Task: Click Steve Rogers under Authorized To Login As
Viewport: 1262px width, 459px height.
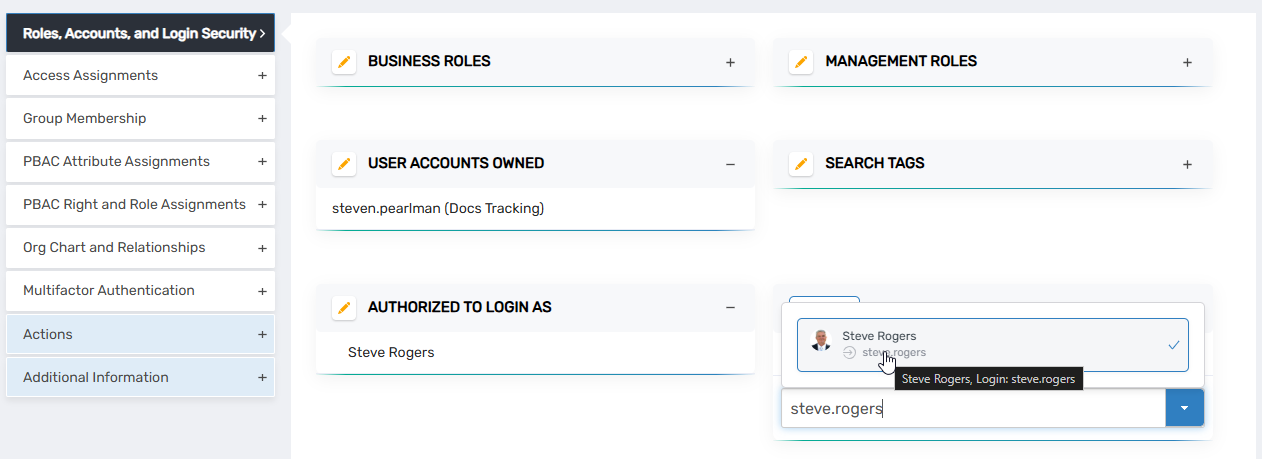Action: pos(391,353)
